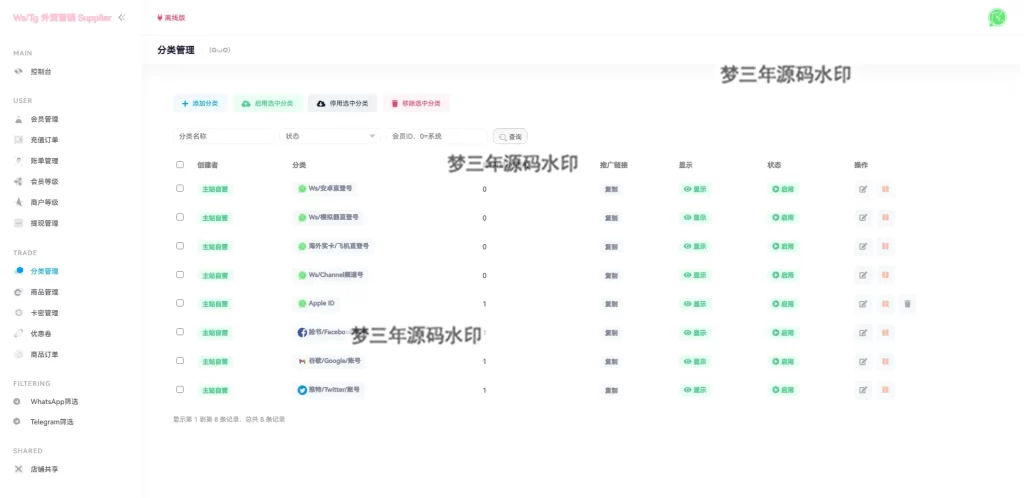Click the 启用选中分类 button
The width and height of the screenshot is (1024, 498).
pyautogui.click(x=268, y=103)
